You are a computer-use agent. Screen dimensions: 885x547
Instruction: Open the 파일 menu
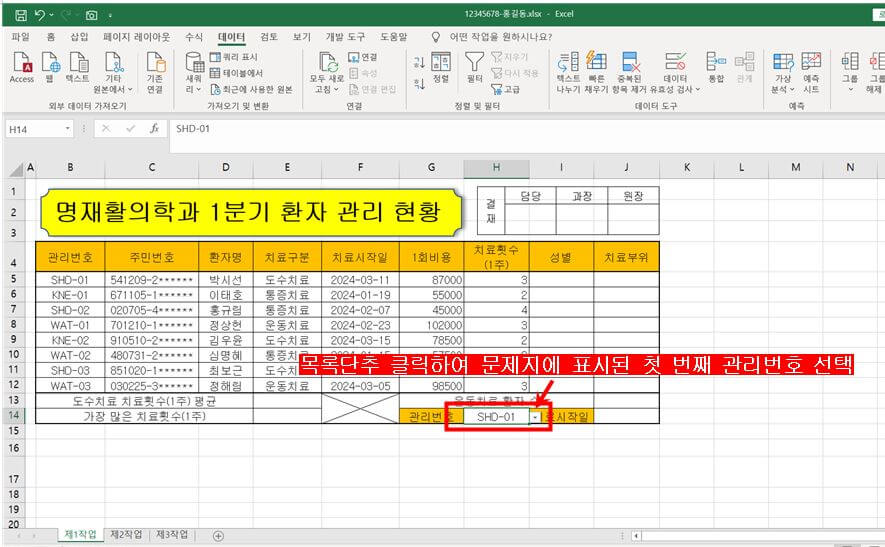[20, 37]
